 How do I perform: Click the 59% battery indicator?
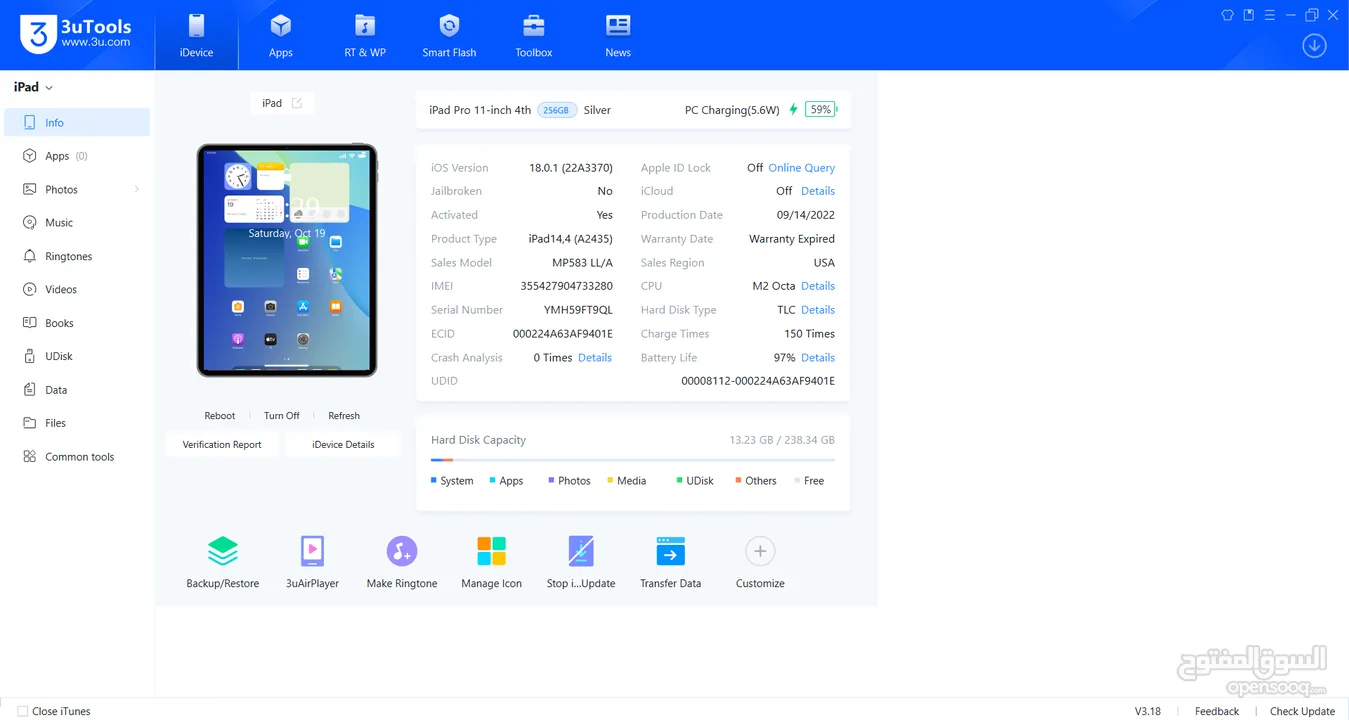coord(821,110)
